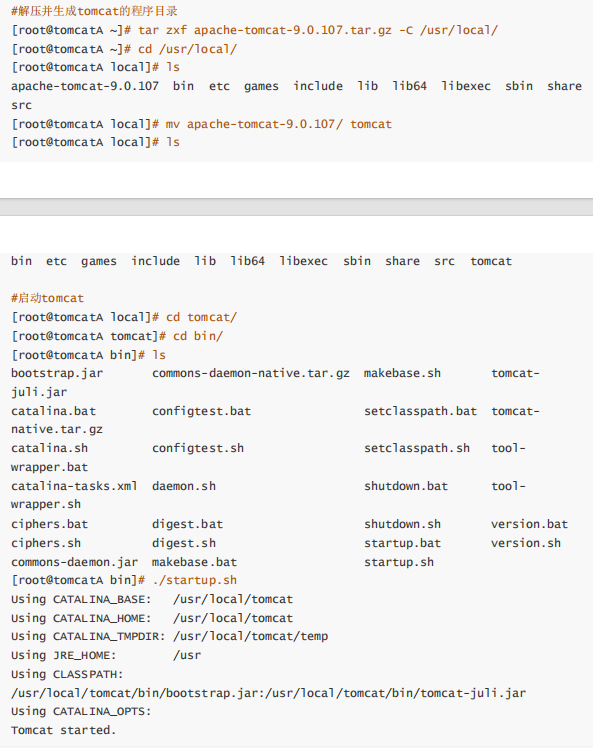Click the 'configtest.sh' file name
This screenshot has height=749, width=593.
click(x=198, y=449)
